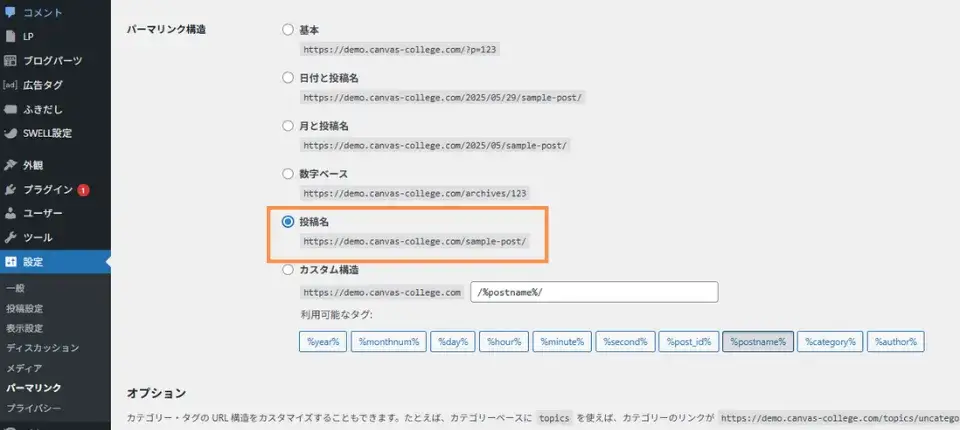Click the red plugin update badge
The height and width of the screenshot is (430, 960).
tap(83, 190)
